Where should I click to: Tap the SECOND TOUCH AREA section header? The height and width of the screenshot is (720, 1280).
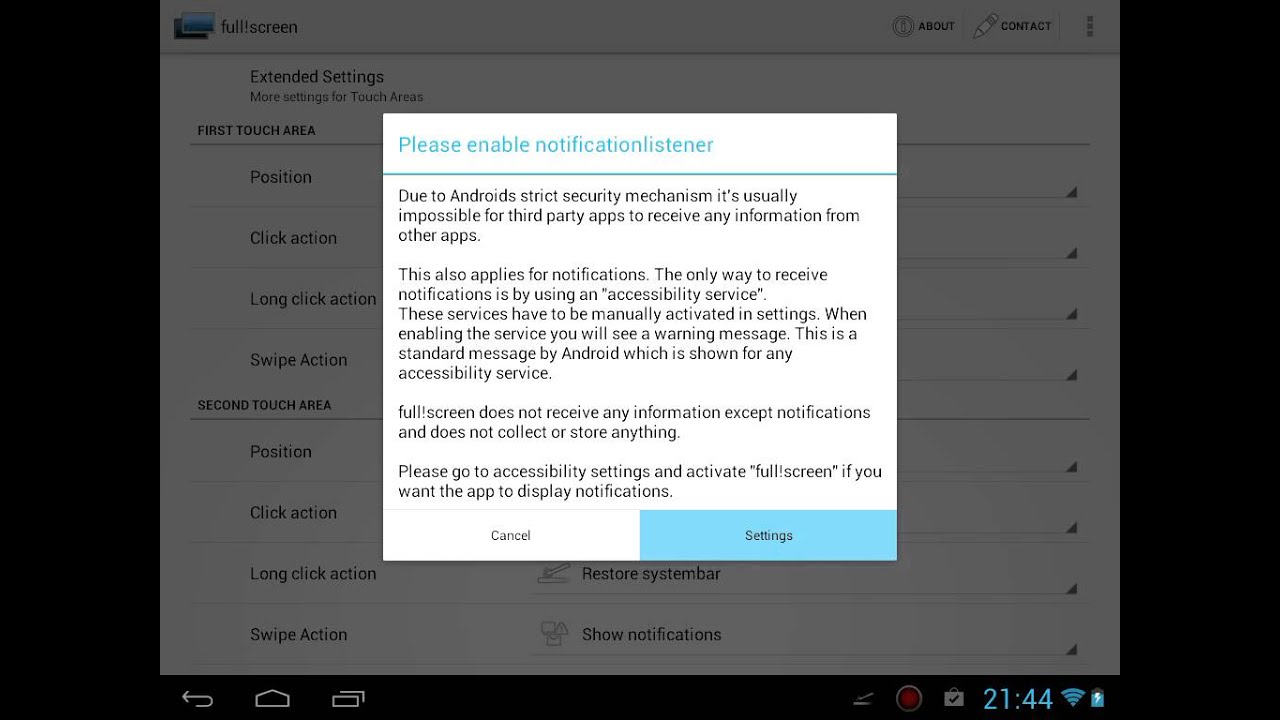tap(264, 405)
